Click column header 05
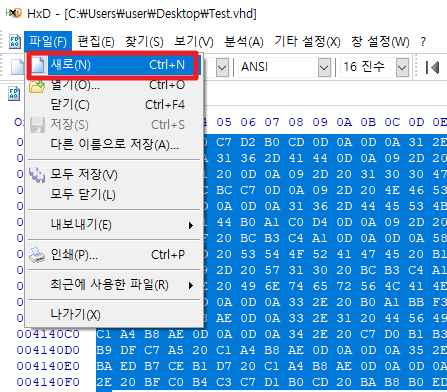Screen dimensions: 447x392 coord(224,122)
